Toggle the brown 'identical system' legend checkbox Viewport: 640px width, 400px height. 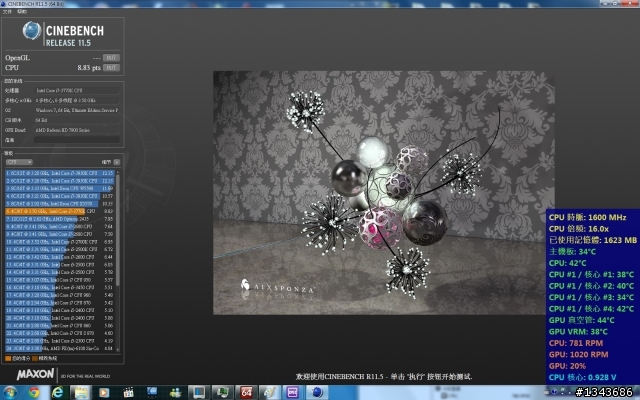[35, 358]
